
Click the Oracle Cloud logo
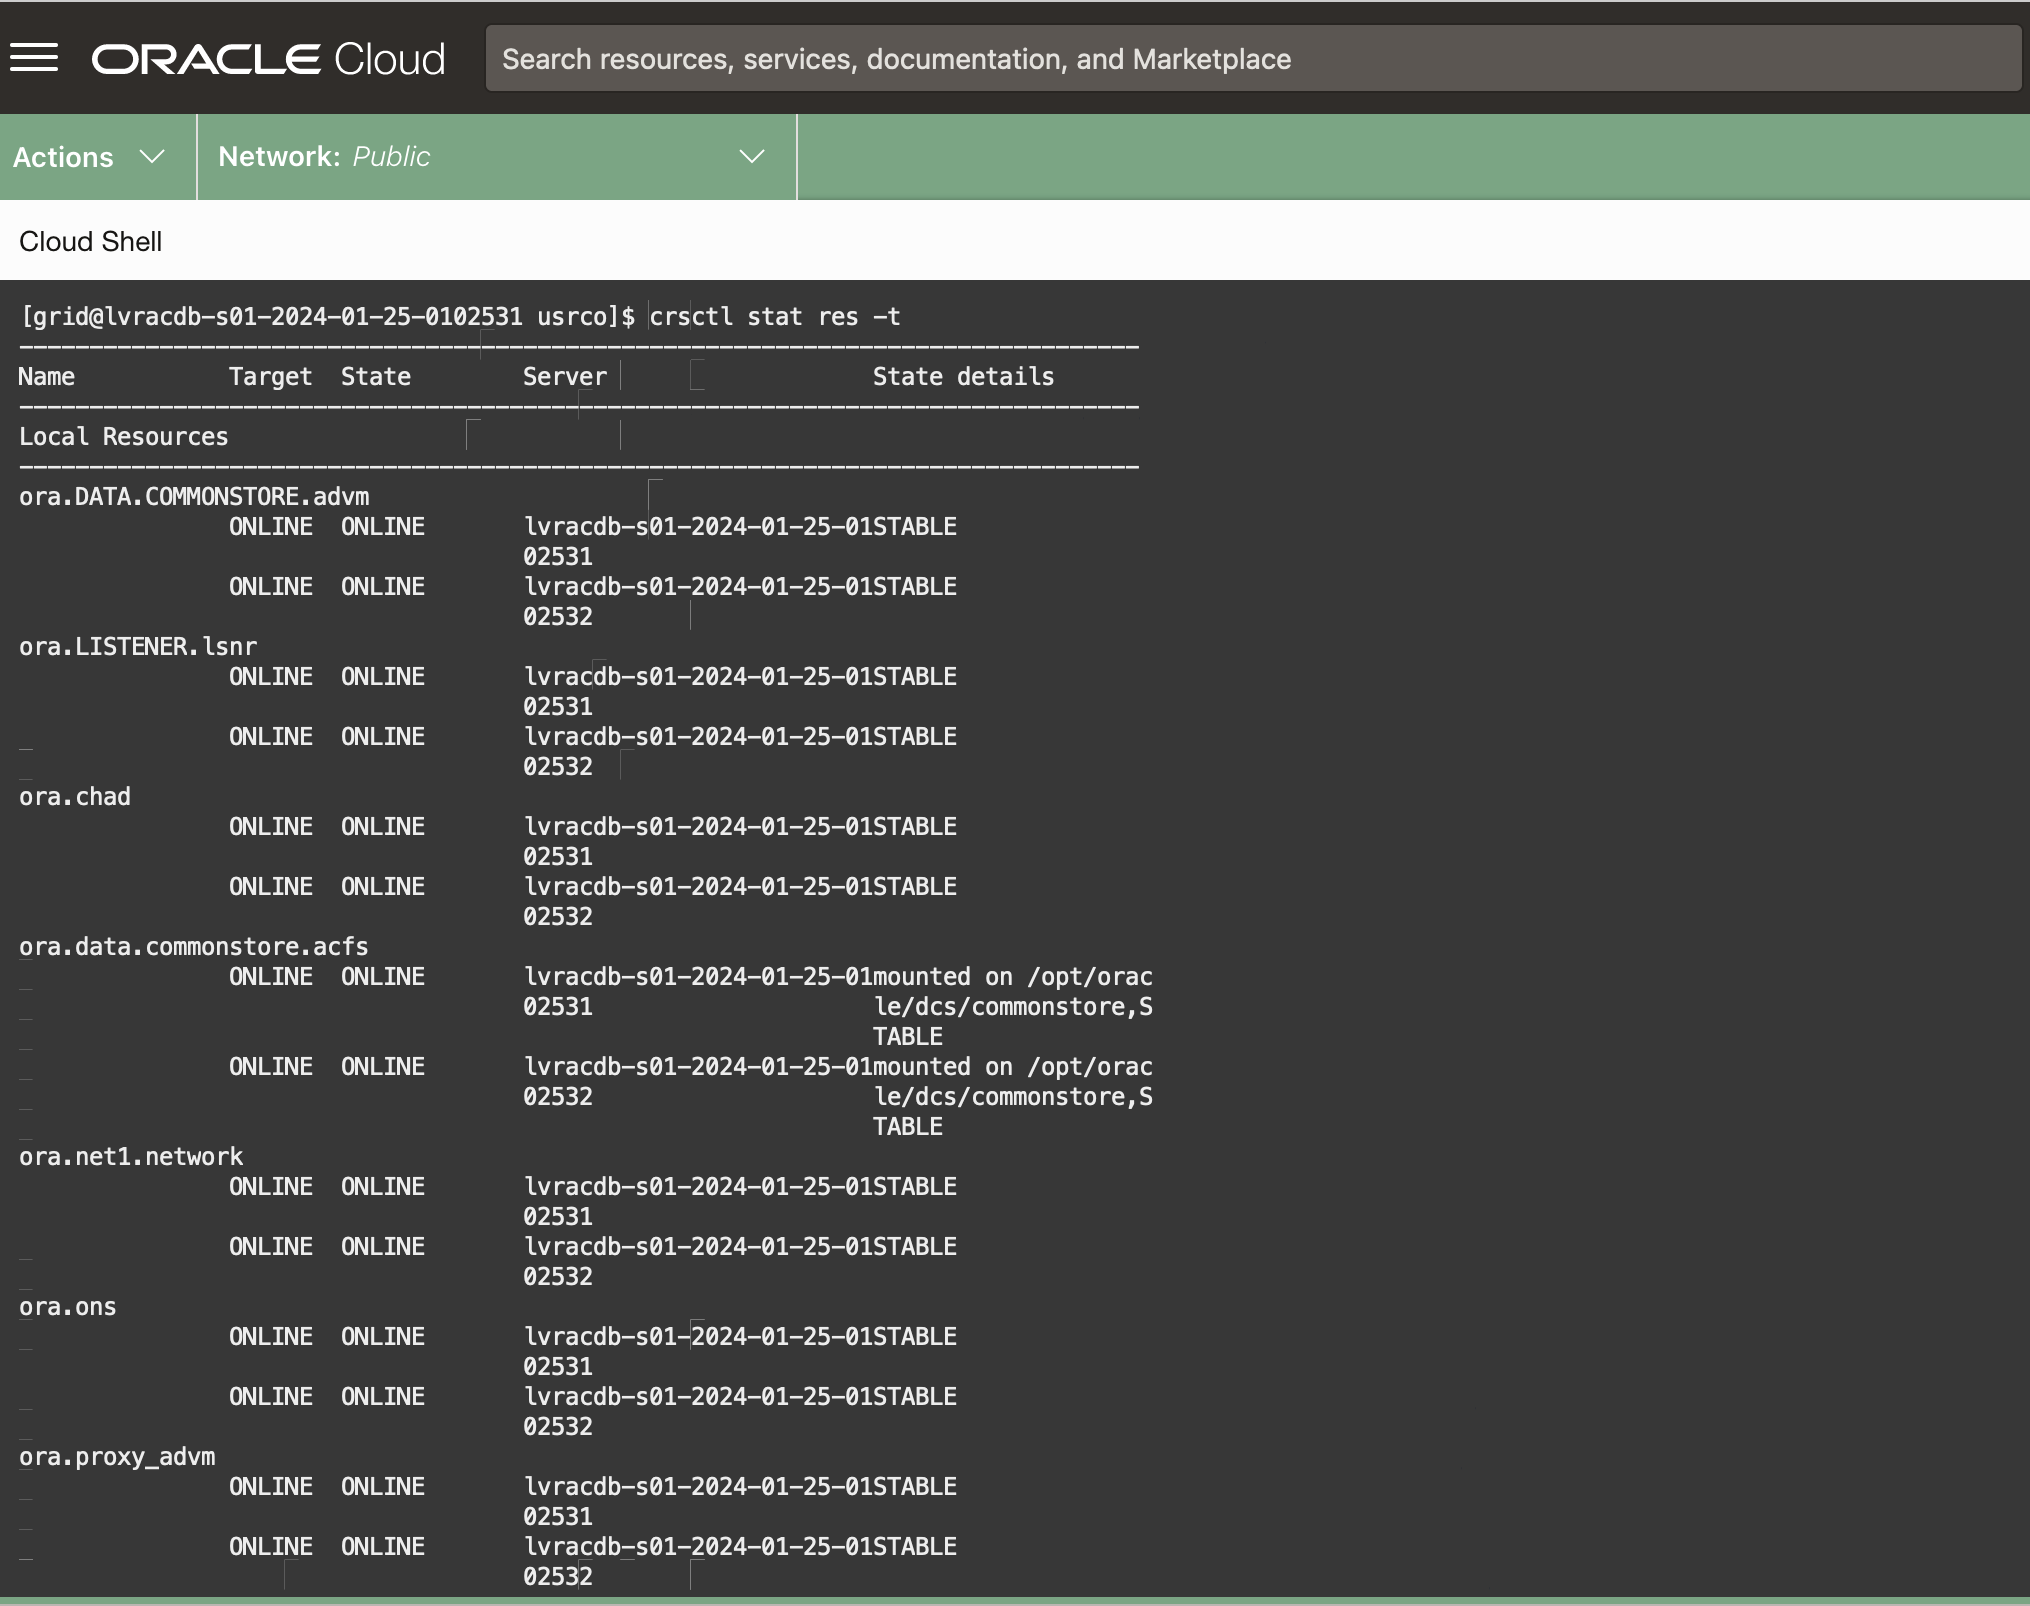pyautogui.click(x=268, y=59)
